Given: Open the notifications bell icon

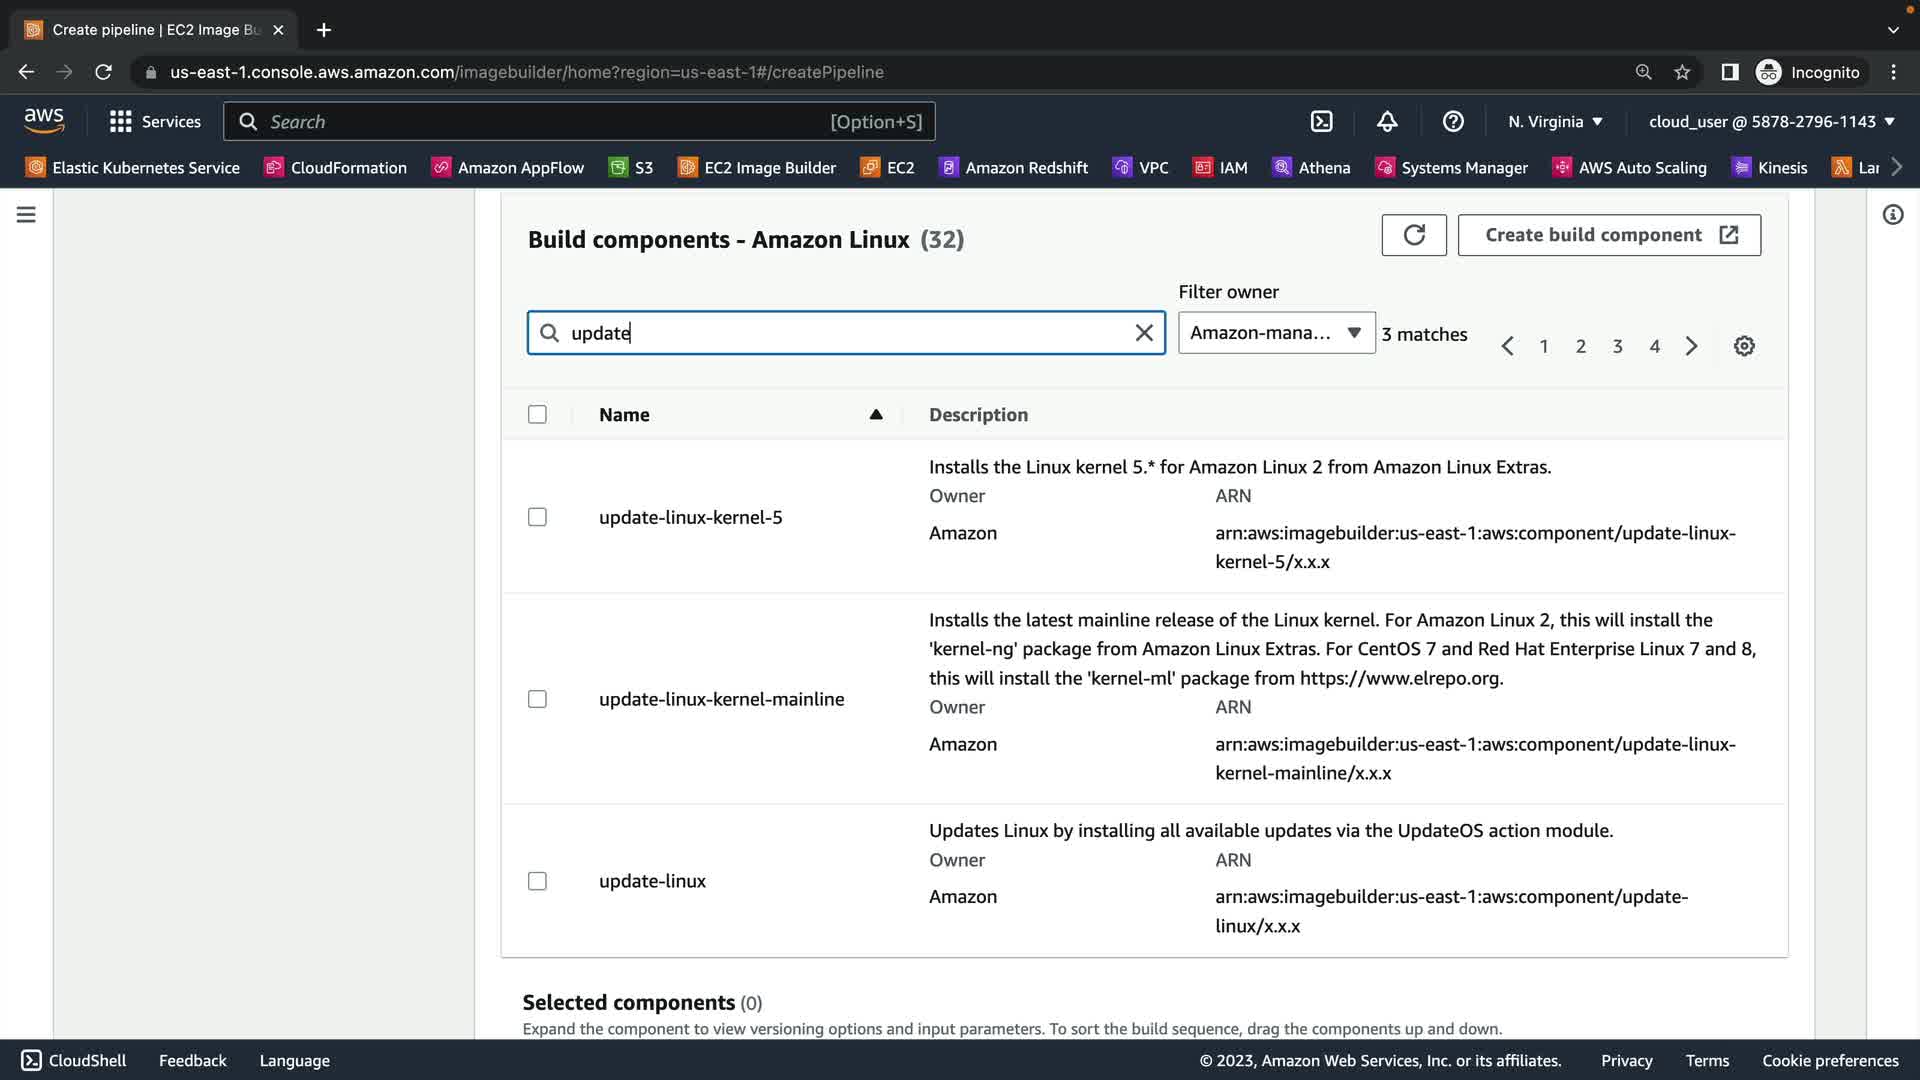Looking at the screenshot, I should pyautogui.click(x=1387, y=122).
